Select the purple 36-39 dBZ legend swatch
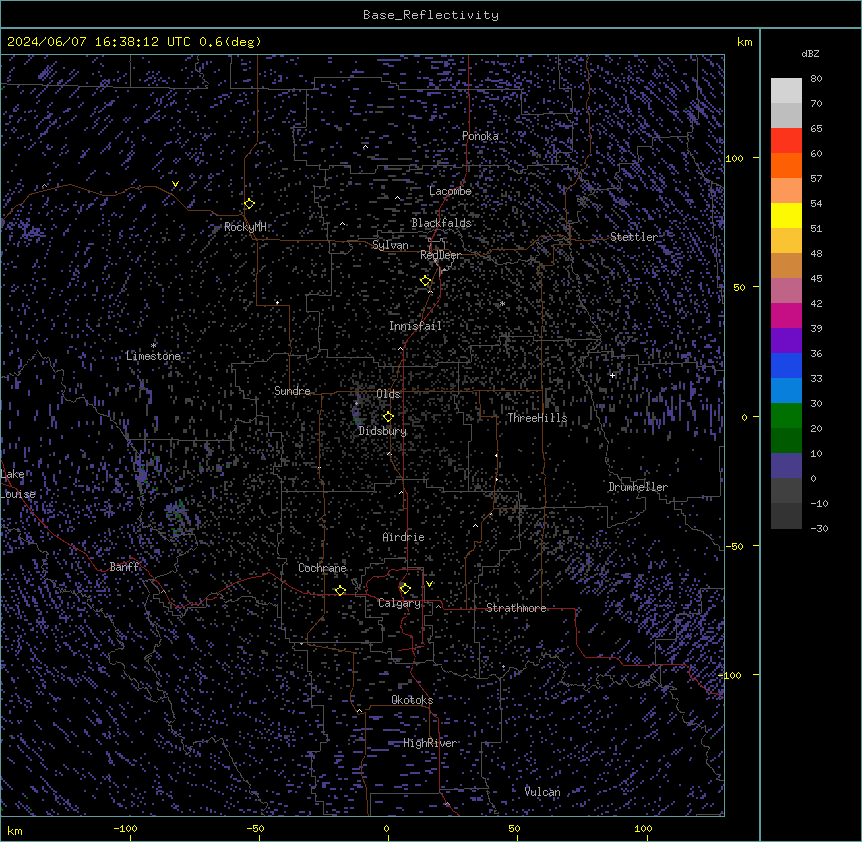The height and width of the screenshot is (842, 862). click(786, 341)
